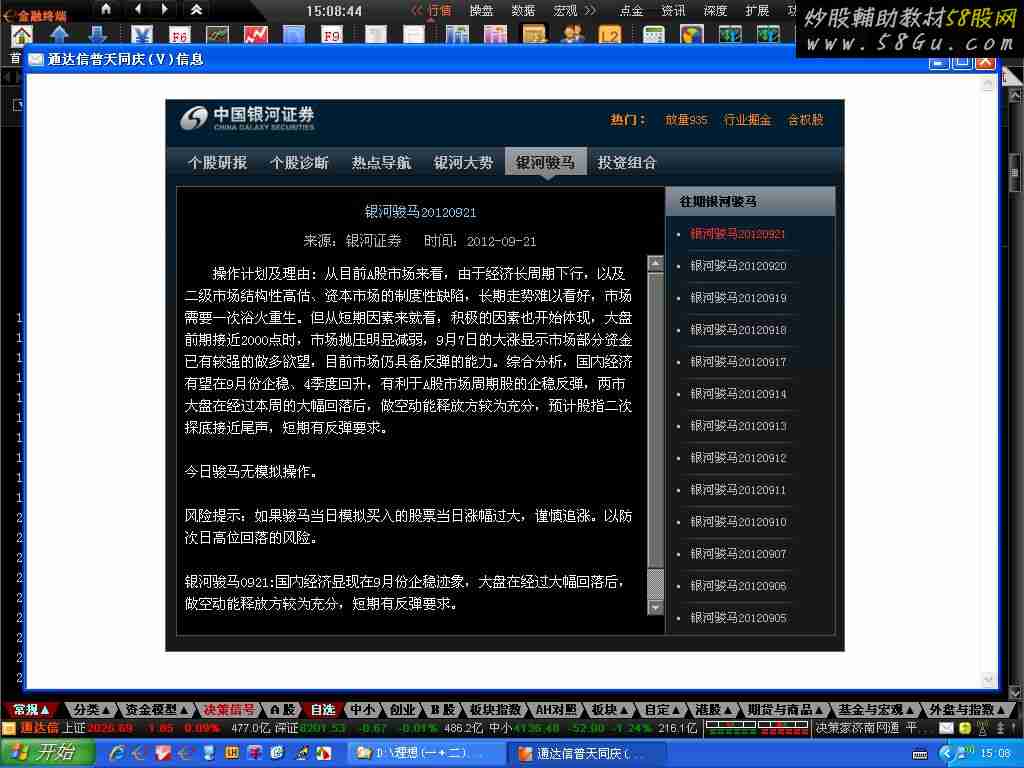Open past report 银河骏马20120914
The width and height of the screenshot is (1024, 768).
[x=738, y=394]
